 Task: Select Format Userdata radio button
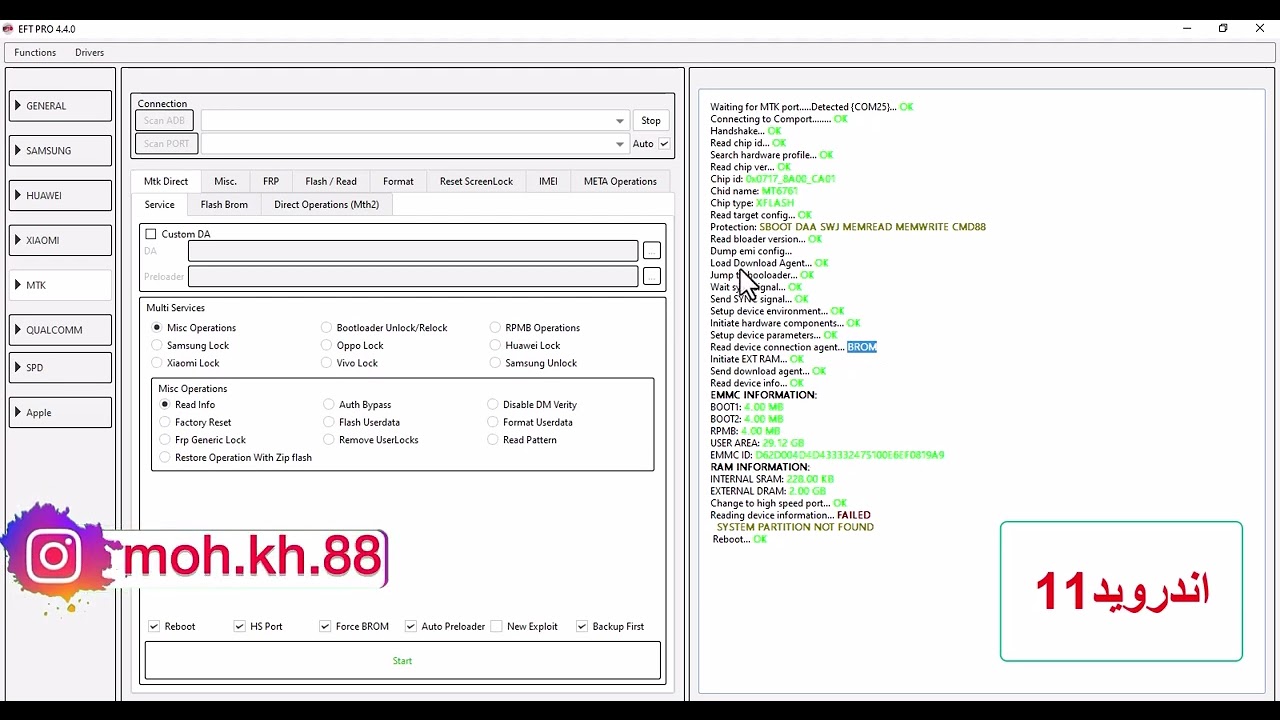tap(493, 422)
